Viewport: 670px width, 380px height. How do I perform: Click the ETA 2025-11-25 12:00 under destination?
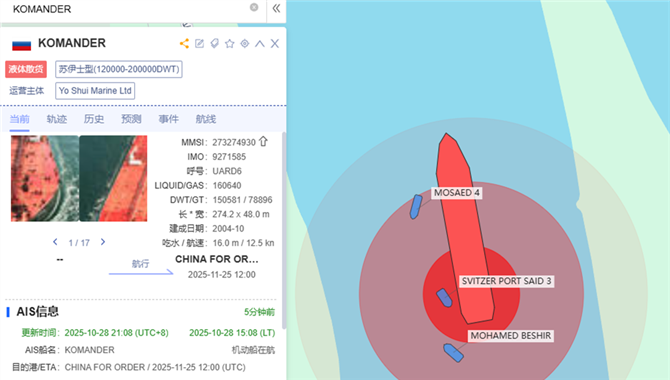click(x=222, y=275)
